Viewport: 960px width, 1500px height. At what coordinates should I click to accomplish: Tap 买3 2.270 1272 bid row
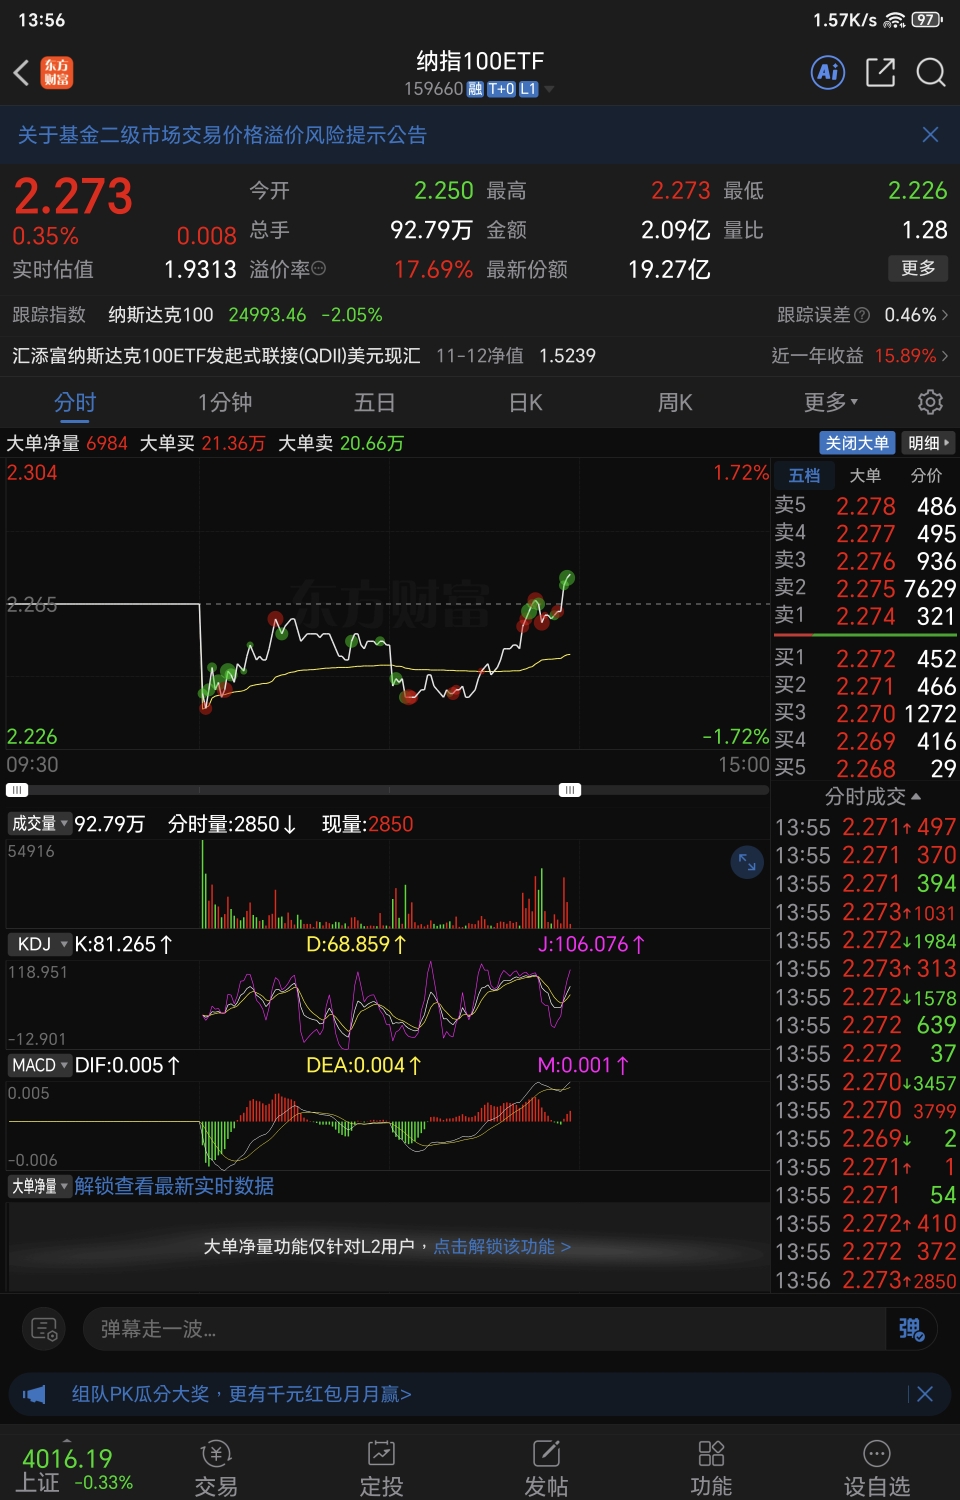click(865, 713)
